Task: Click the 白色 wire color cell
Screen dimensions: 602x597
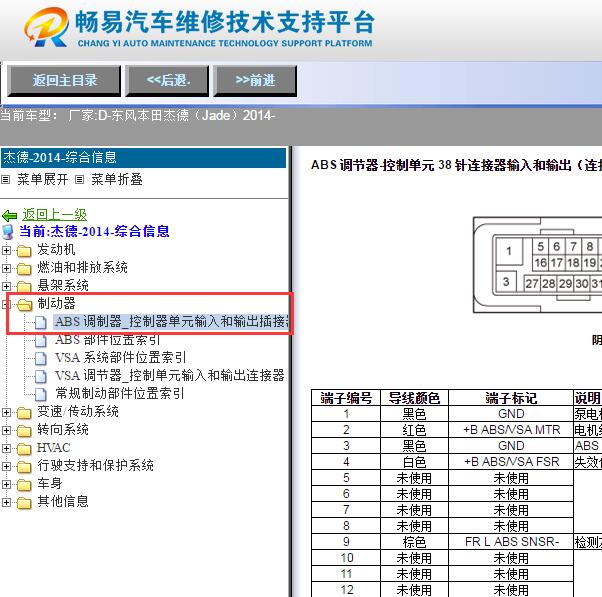Action: click(414, 462)
